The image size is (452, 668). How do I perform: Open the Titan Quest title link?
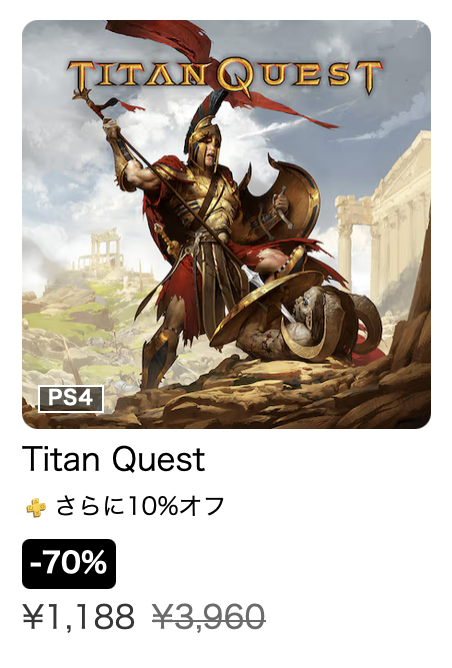click(113, 459)
